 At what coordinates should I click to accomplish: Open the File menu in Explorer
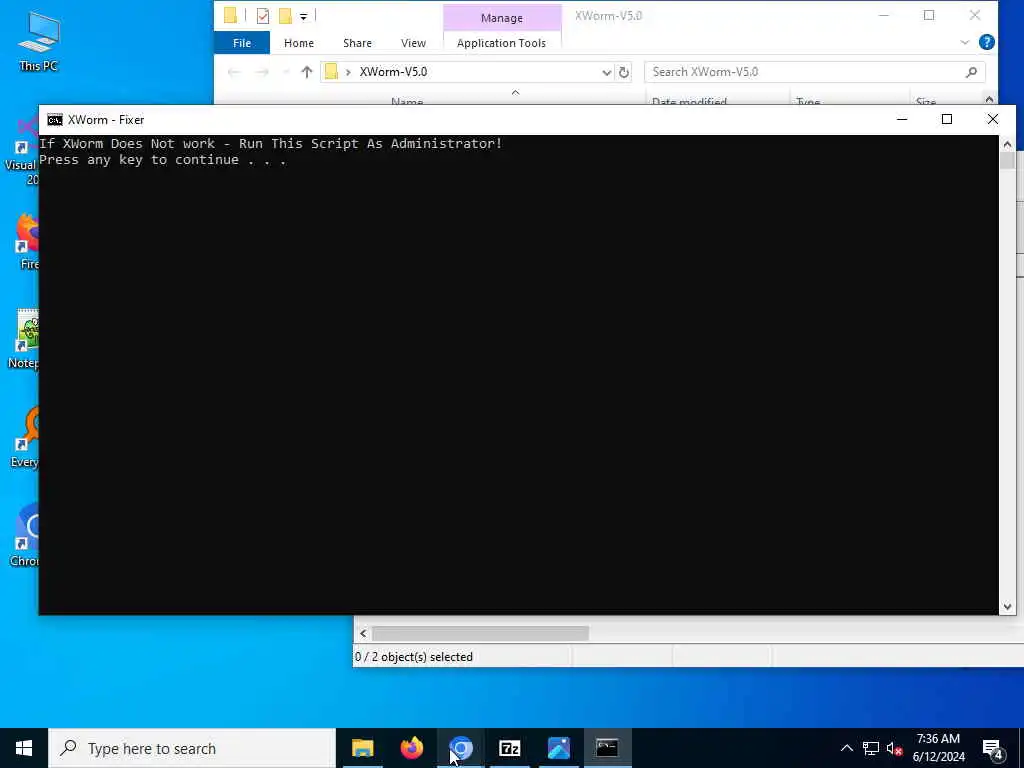[x=242, y=42]
